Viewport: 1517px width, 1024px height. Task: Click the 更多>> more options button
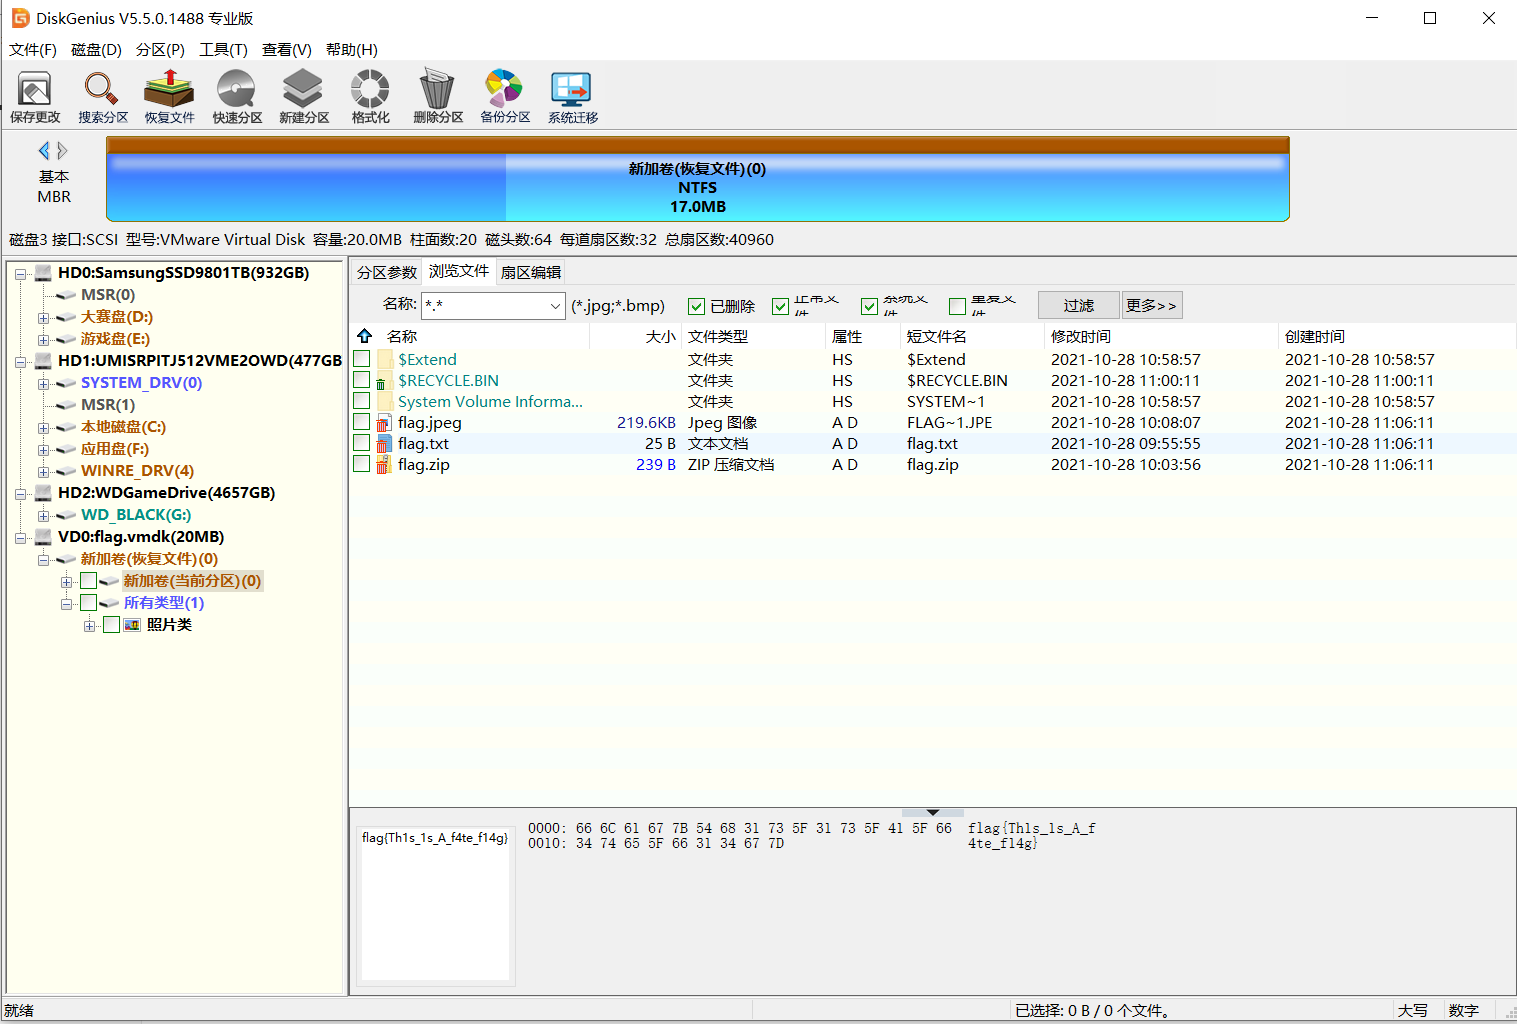(1152, 305)
